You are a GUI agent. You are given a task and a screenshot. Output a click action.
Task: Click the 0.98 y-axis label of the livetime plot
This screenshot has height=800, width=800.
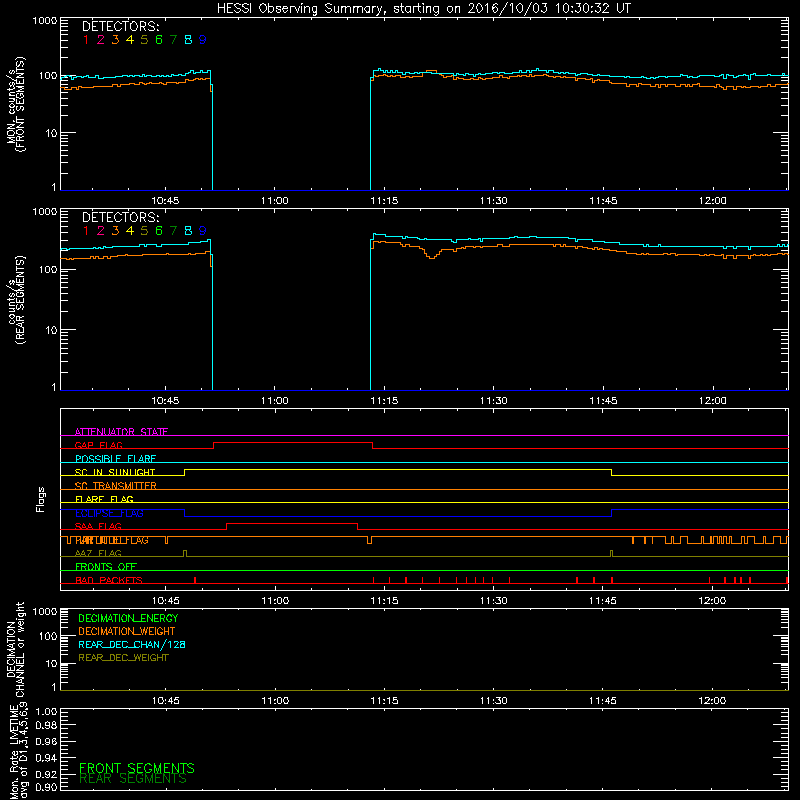pyautogui.click(x=46, y=725)
